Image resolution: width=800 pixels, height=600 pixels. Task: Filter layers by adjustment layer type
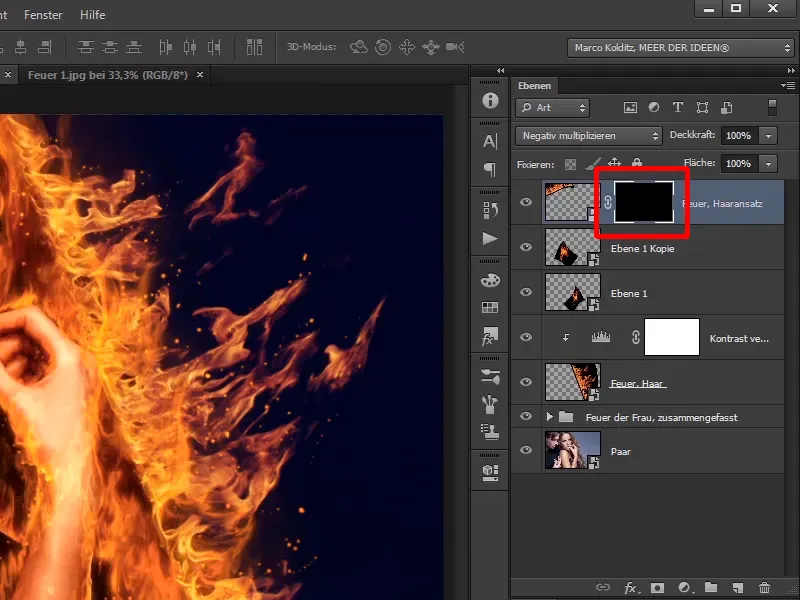(x=654, y=108)
